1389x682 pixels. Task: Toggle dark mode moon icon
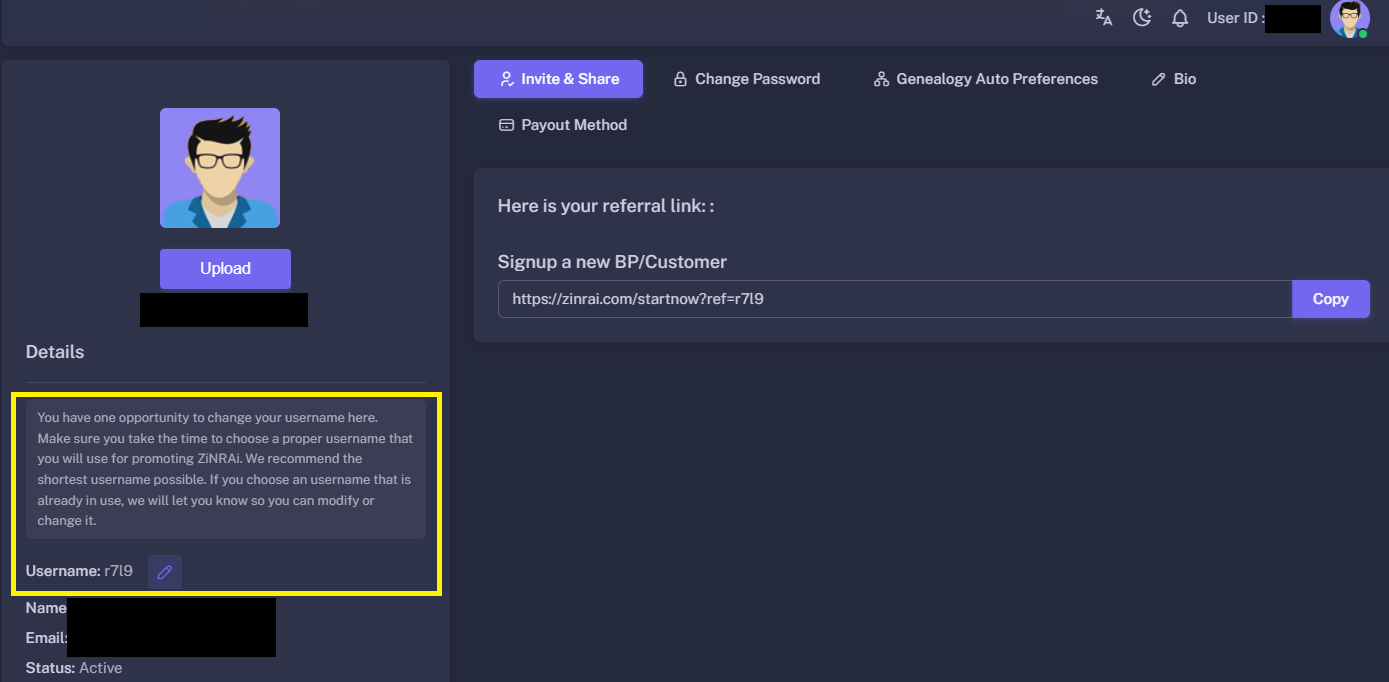[x=1142, y=17]
